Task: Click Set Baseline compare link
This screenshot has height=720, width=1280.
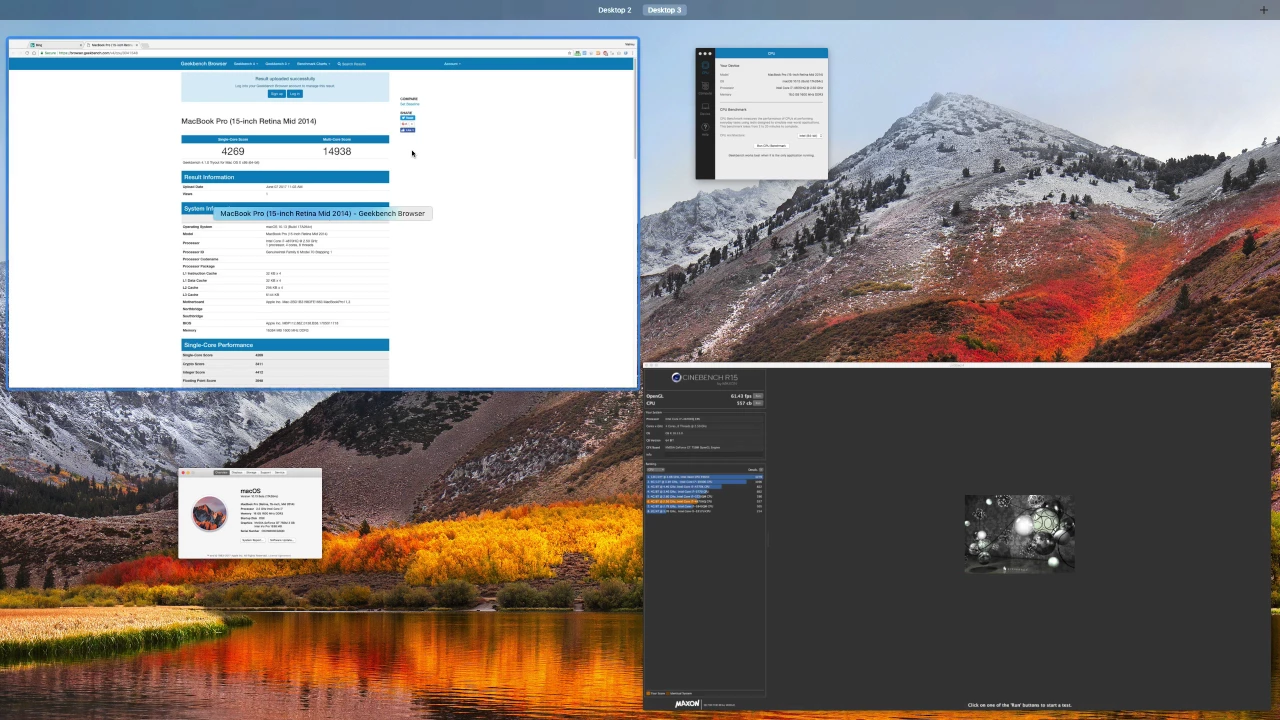Action: tap(410, 104)
